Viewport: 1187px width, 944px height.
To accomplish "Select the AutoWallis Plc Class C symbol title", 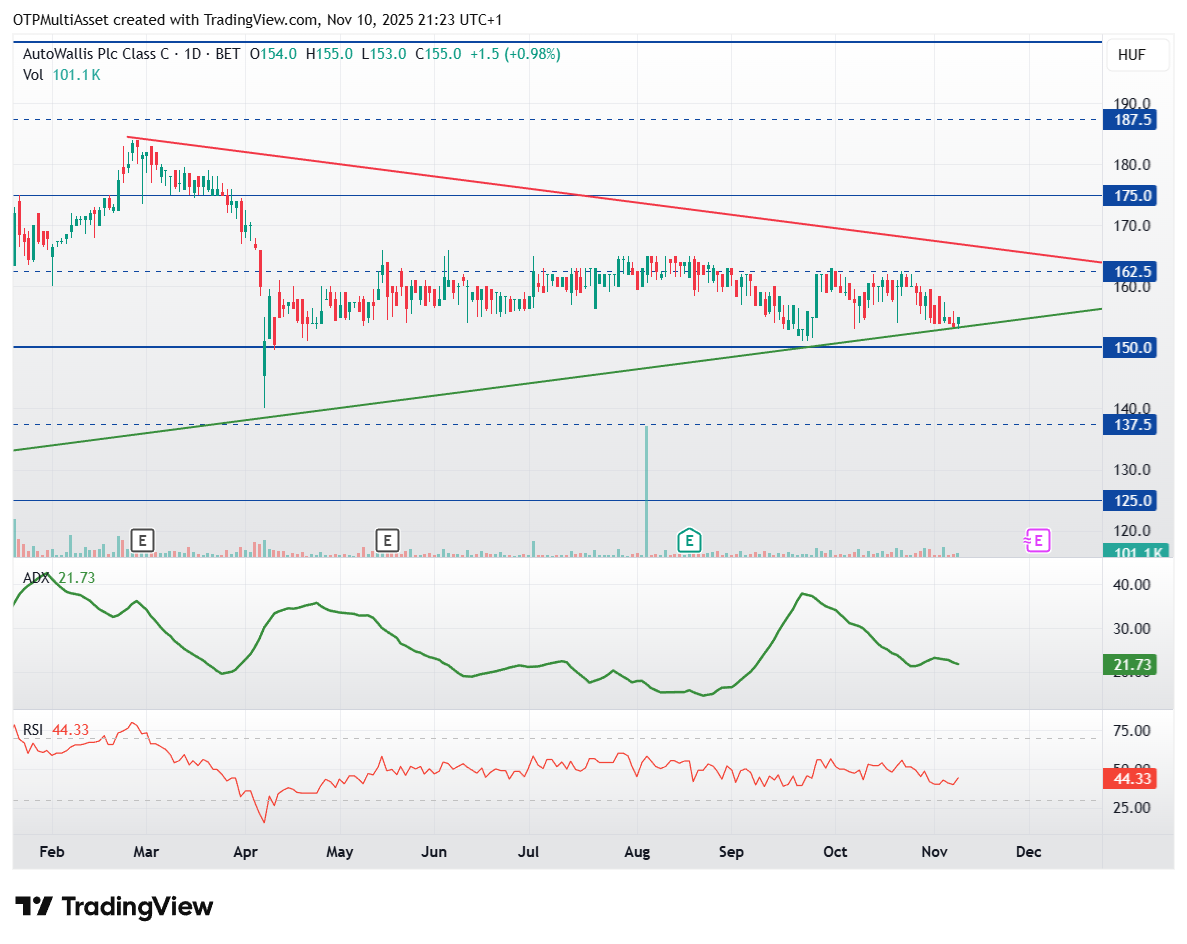I will [98, 54].
